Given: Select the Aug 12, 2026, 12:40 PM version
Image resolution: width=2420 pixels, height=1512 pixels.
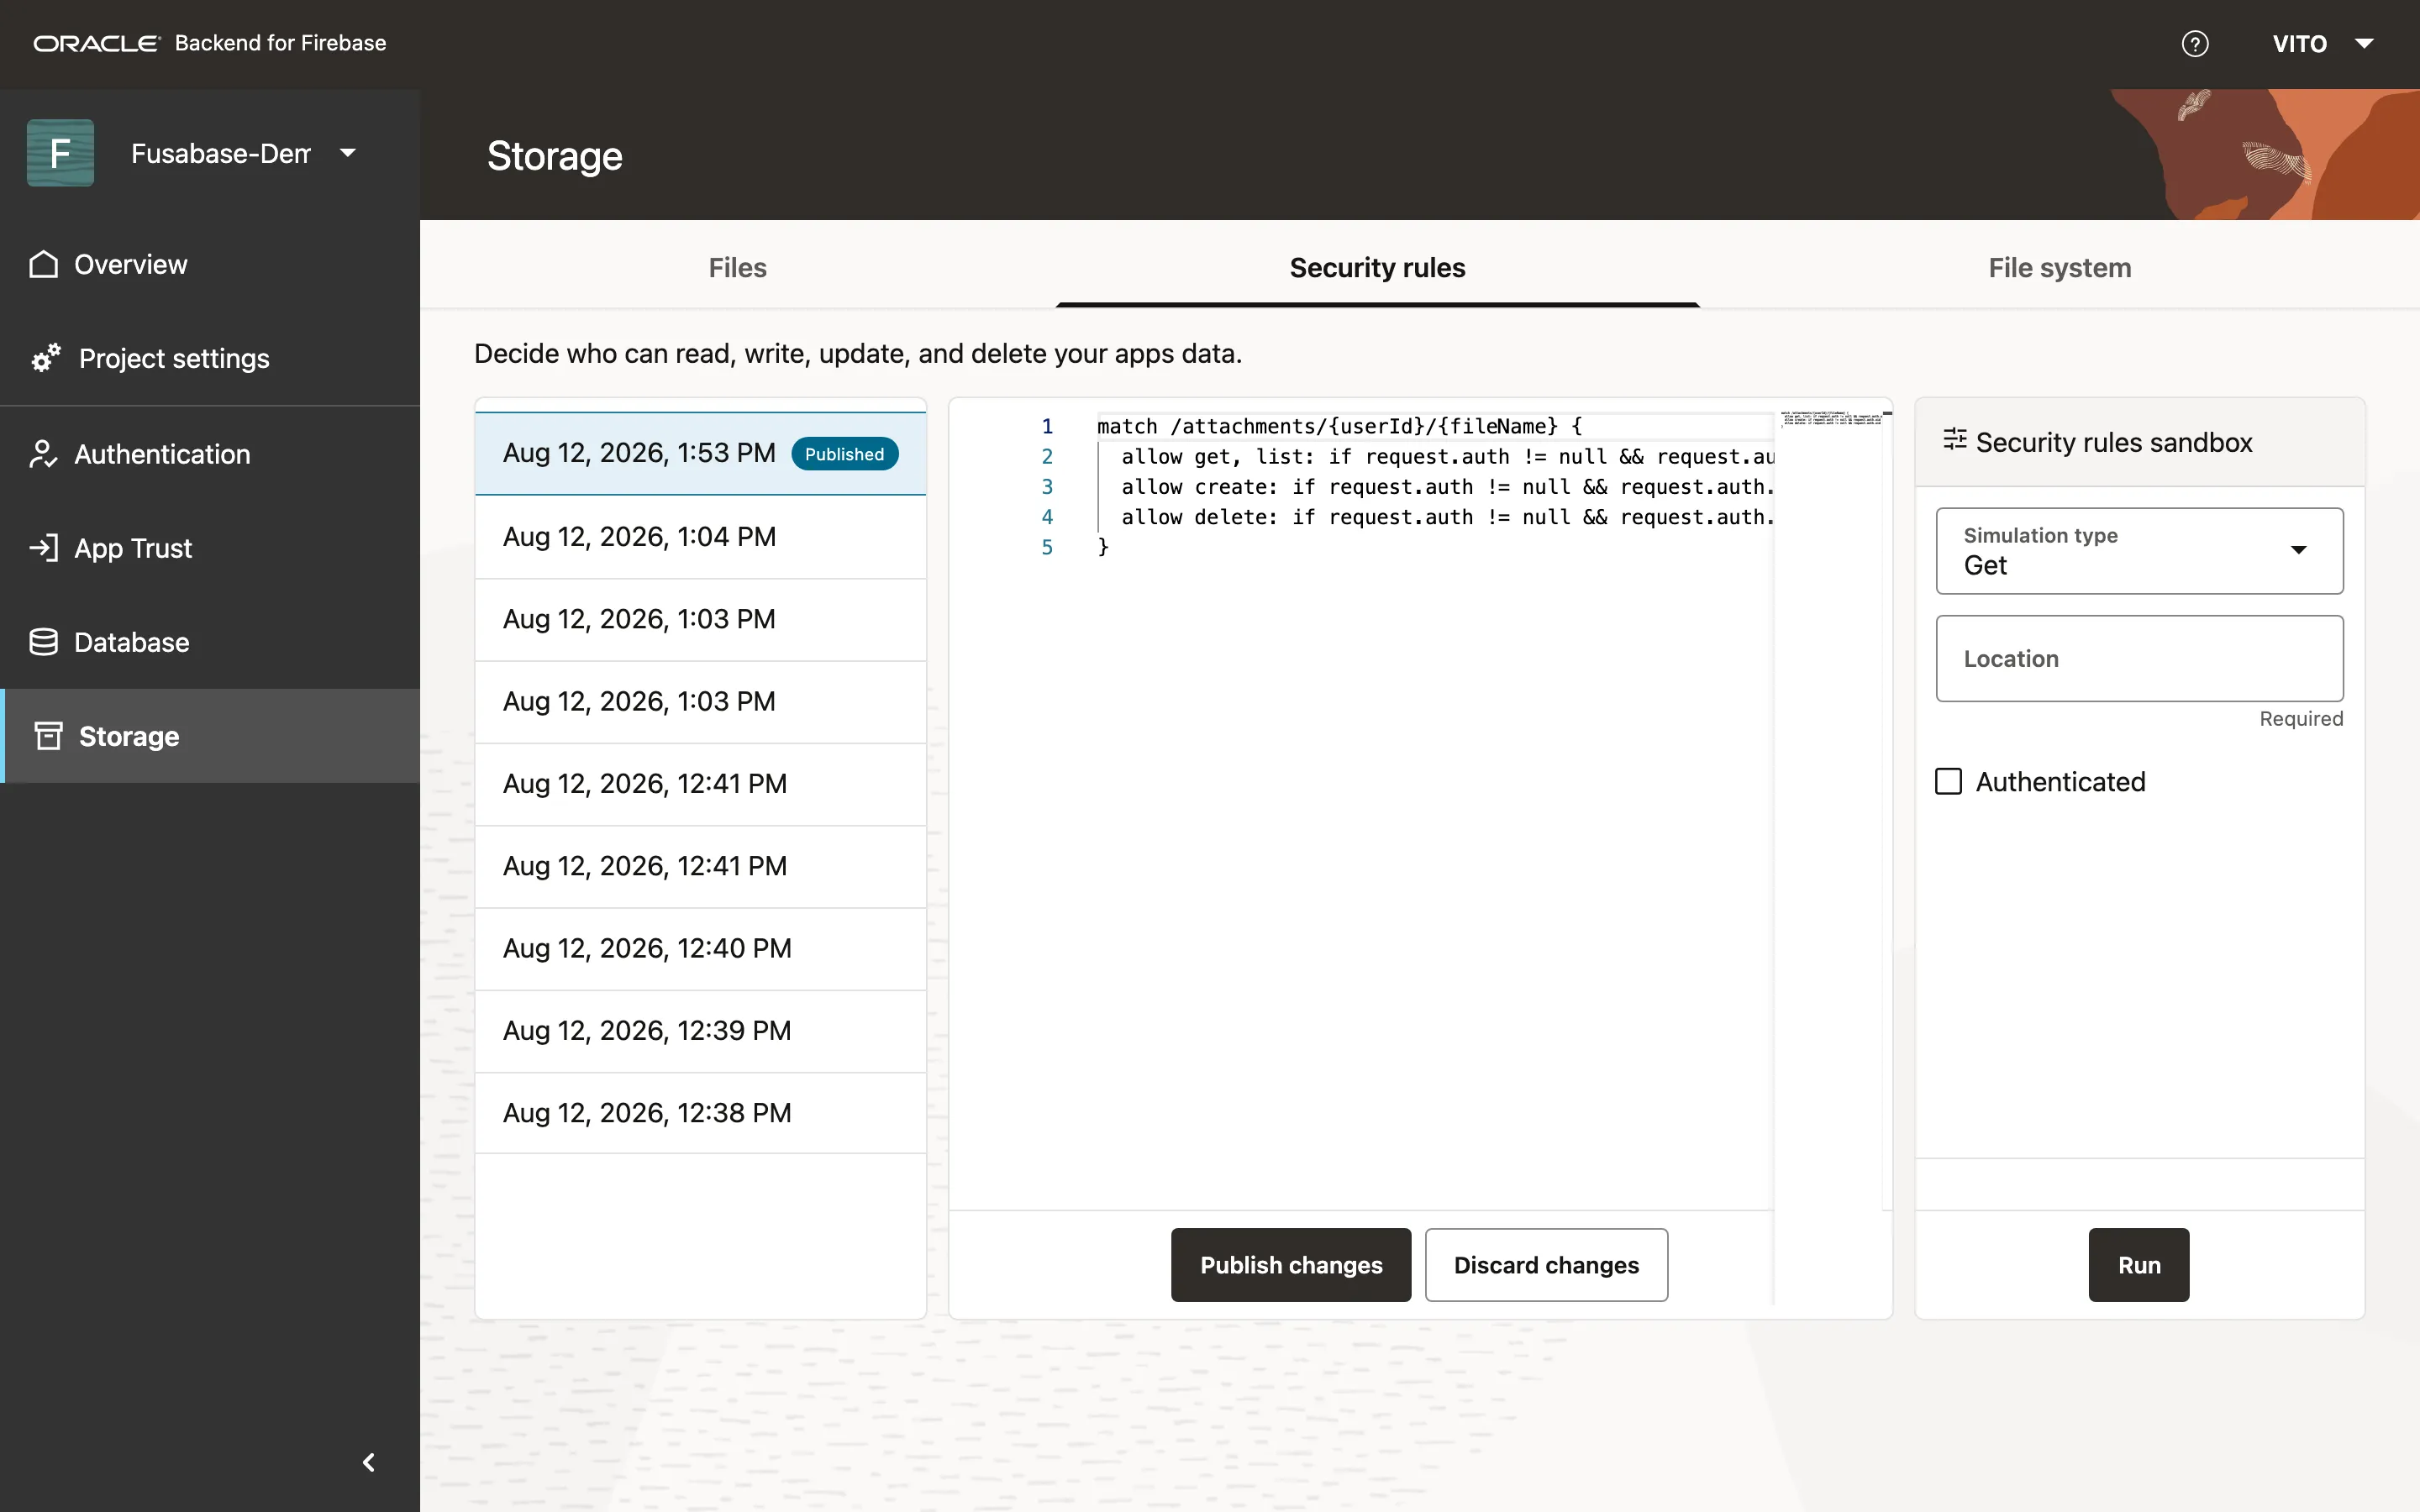Looking at the screenshot, I should 700,948.
